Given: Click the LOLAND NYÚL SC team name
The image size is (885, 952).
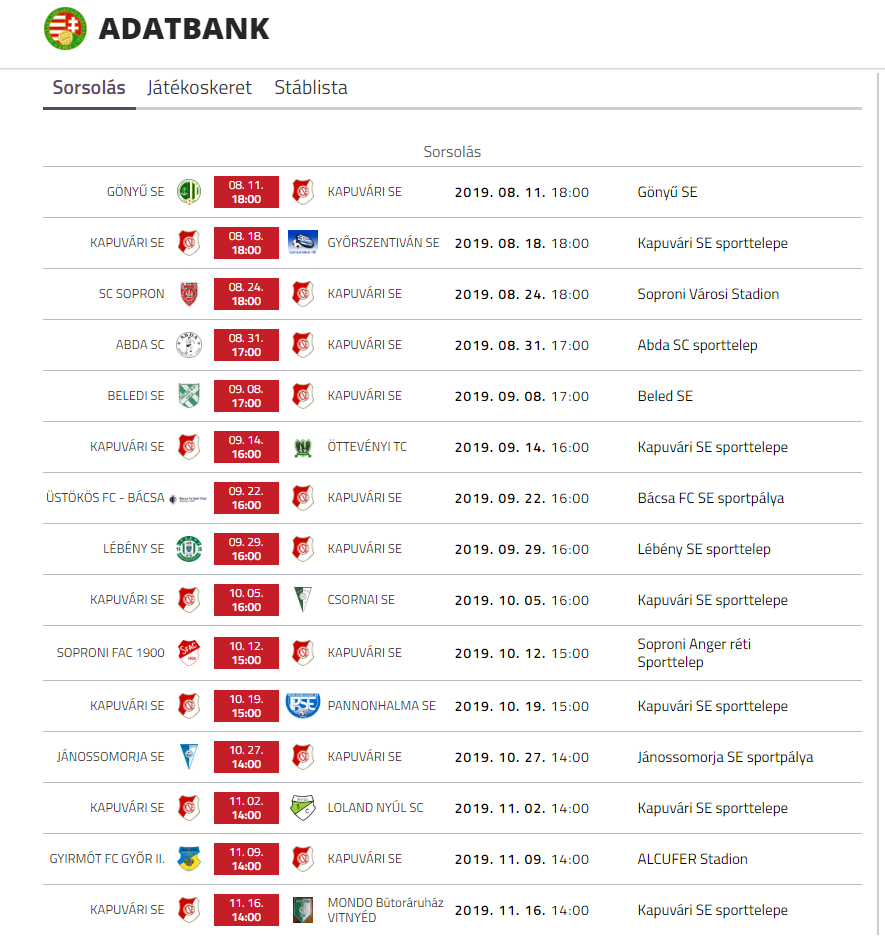Looking at the screenshot, I should coord(375,808).
